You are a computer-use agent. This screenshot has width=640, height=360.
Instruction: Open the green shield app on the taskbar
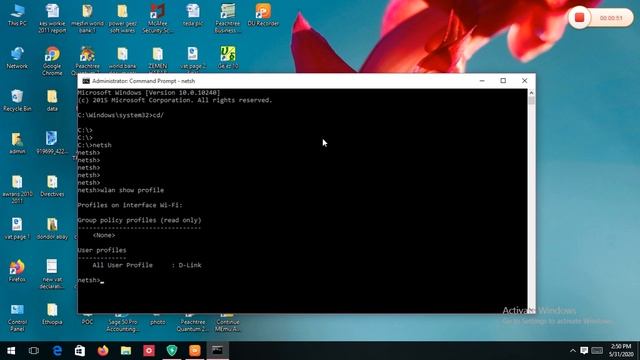coord(172,351)
